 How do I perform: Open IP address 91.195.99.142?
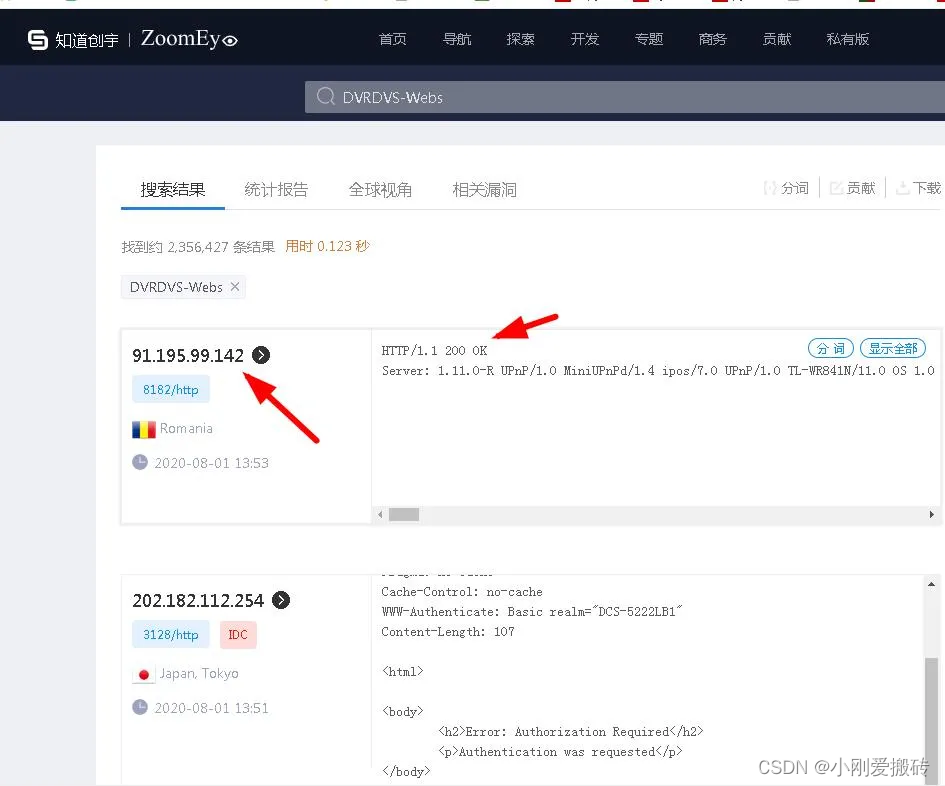coord(188,356)
